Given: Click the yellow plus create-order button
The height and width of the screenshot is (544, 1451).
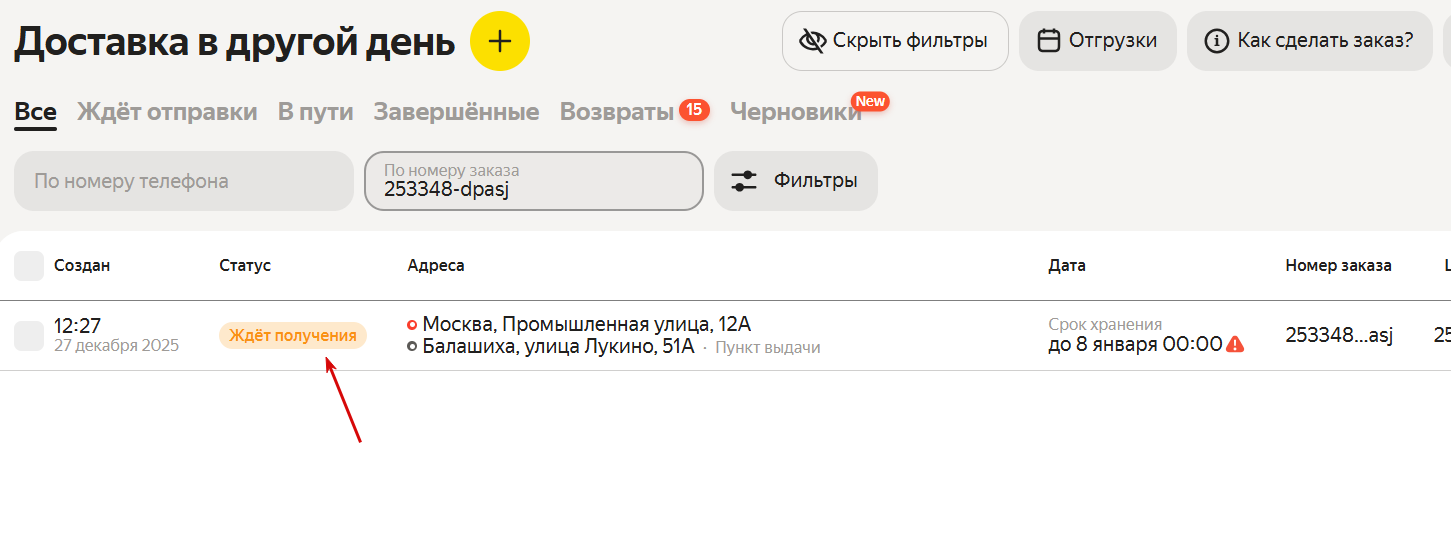Looking at the screenshot, I should pyautogui.click(x=499, y=41).
